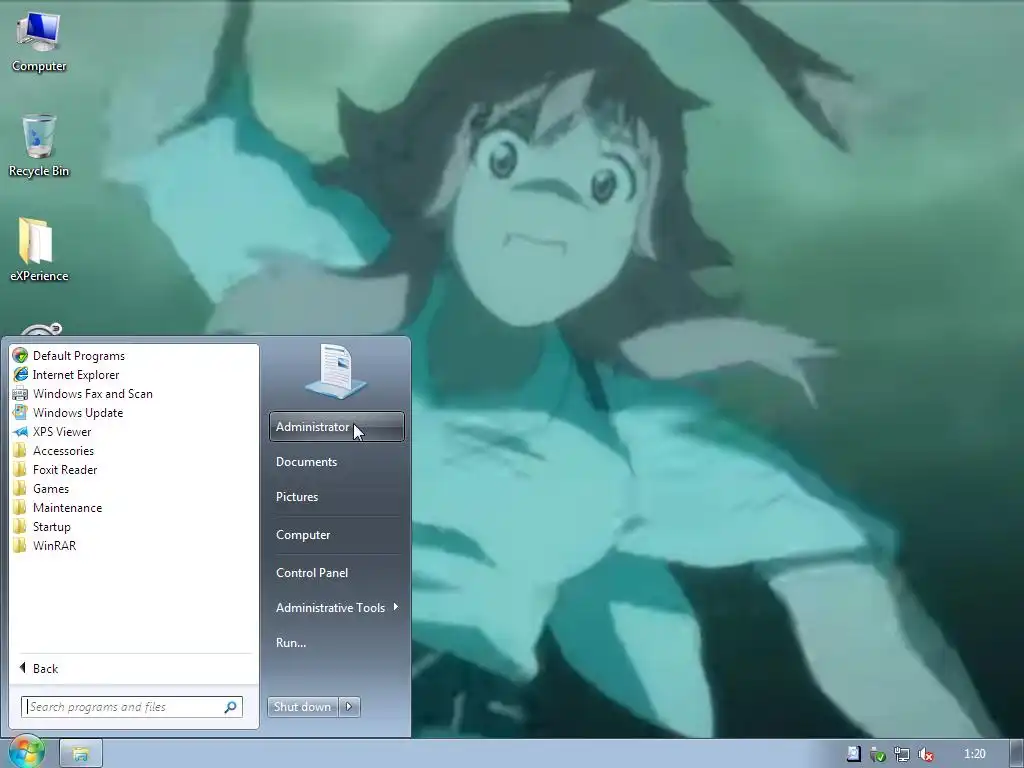Click the network tray icon
The image size is (1024, 768).
902,754
